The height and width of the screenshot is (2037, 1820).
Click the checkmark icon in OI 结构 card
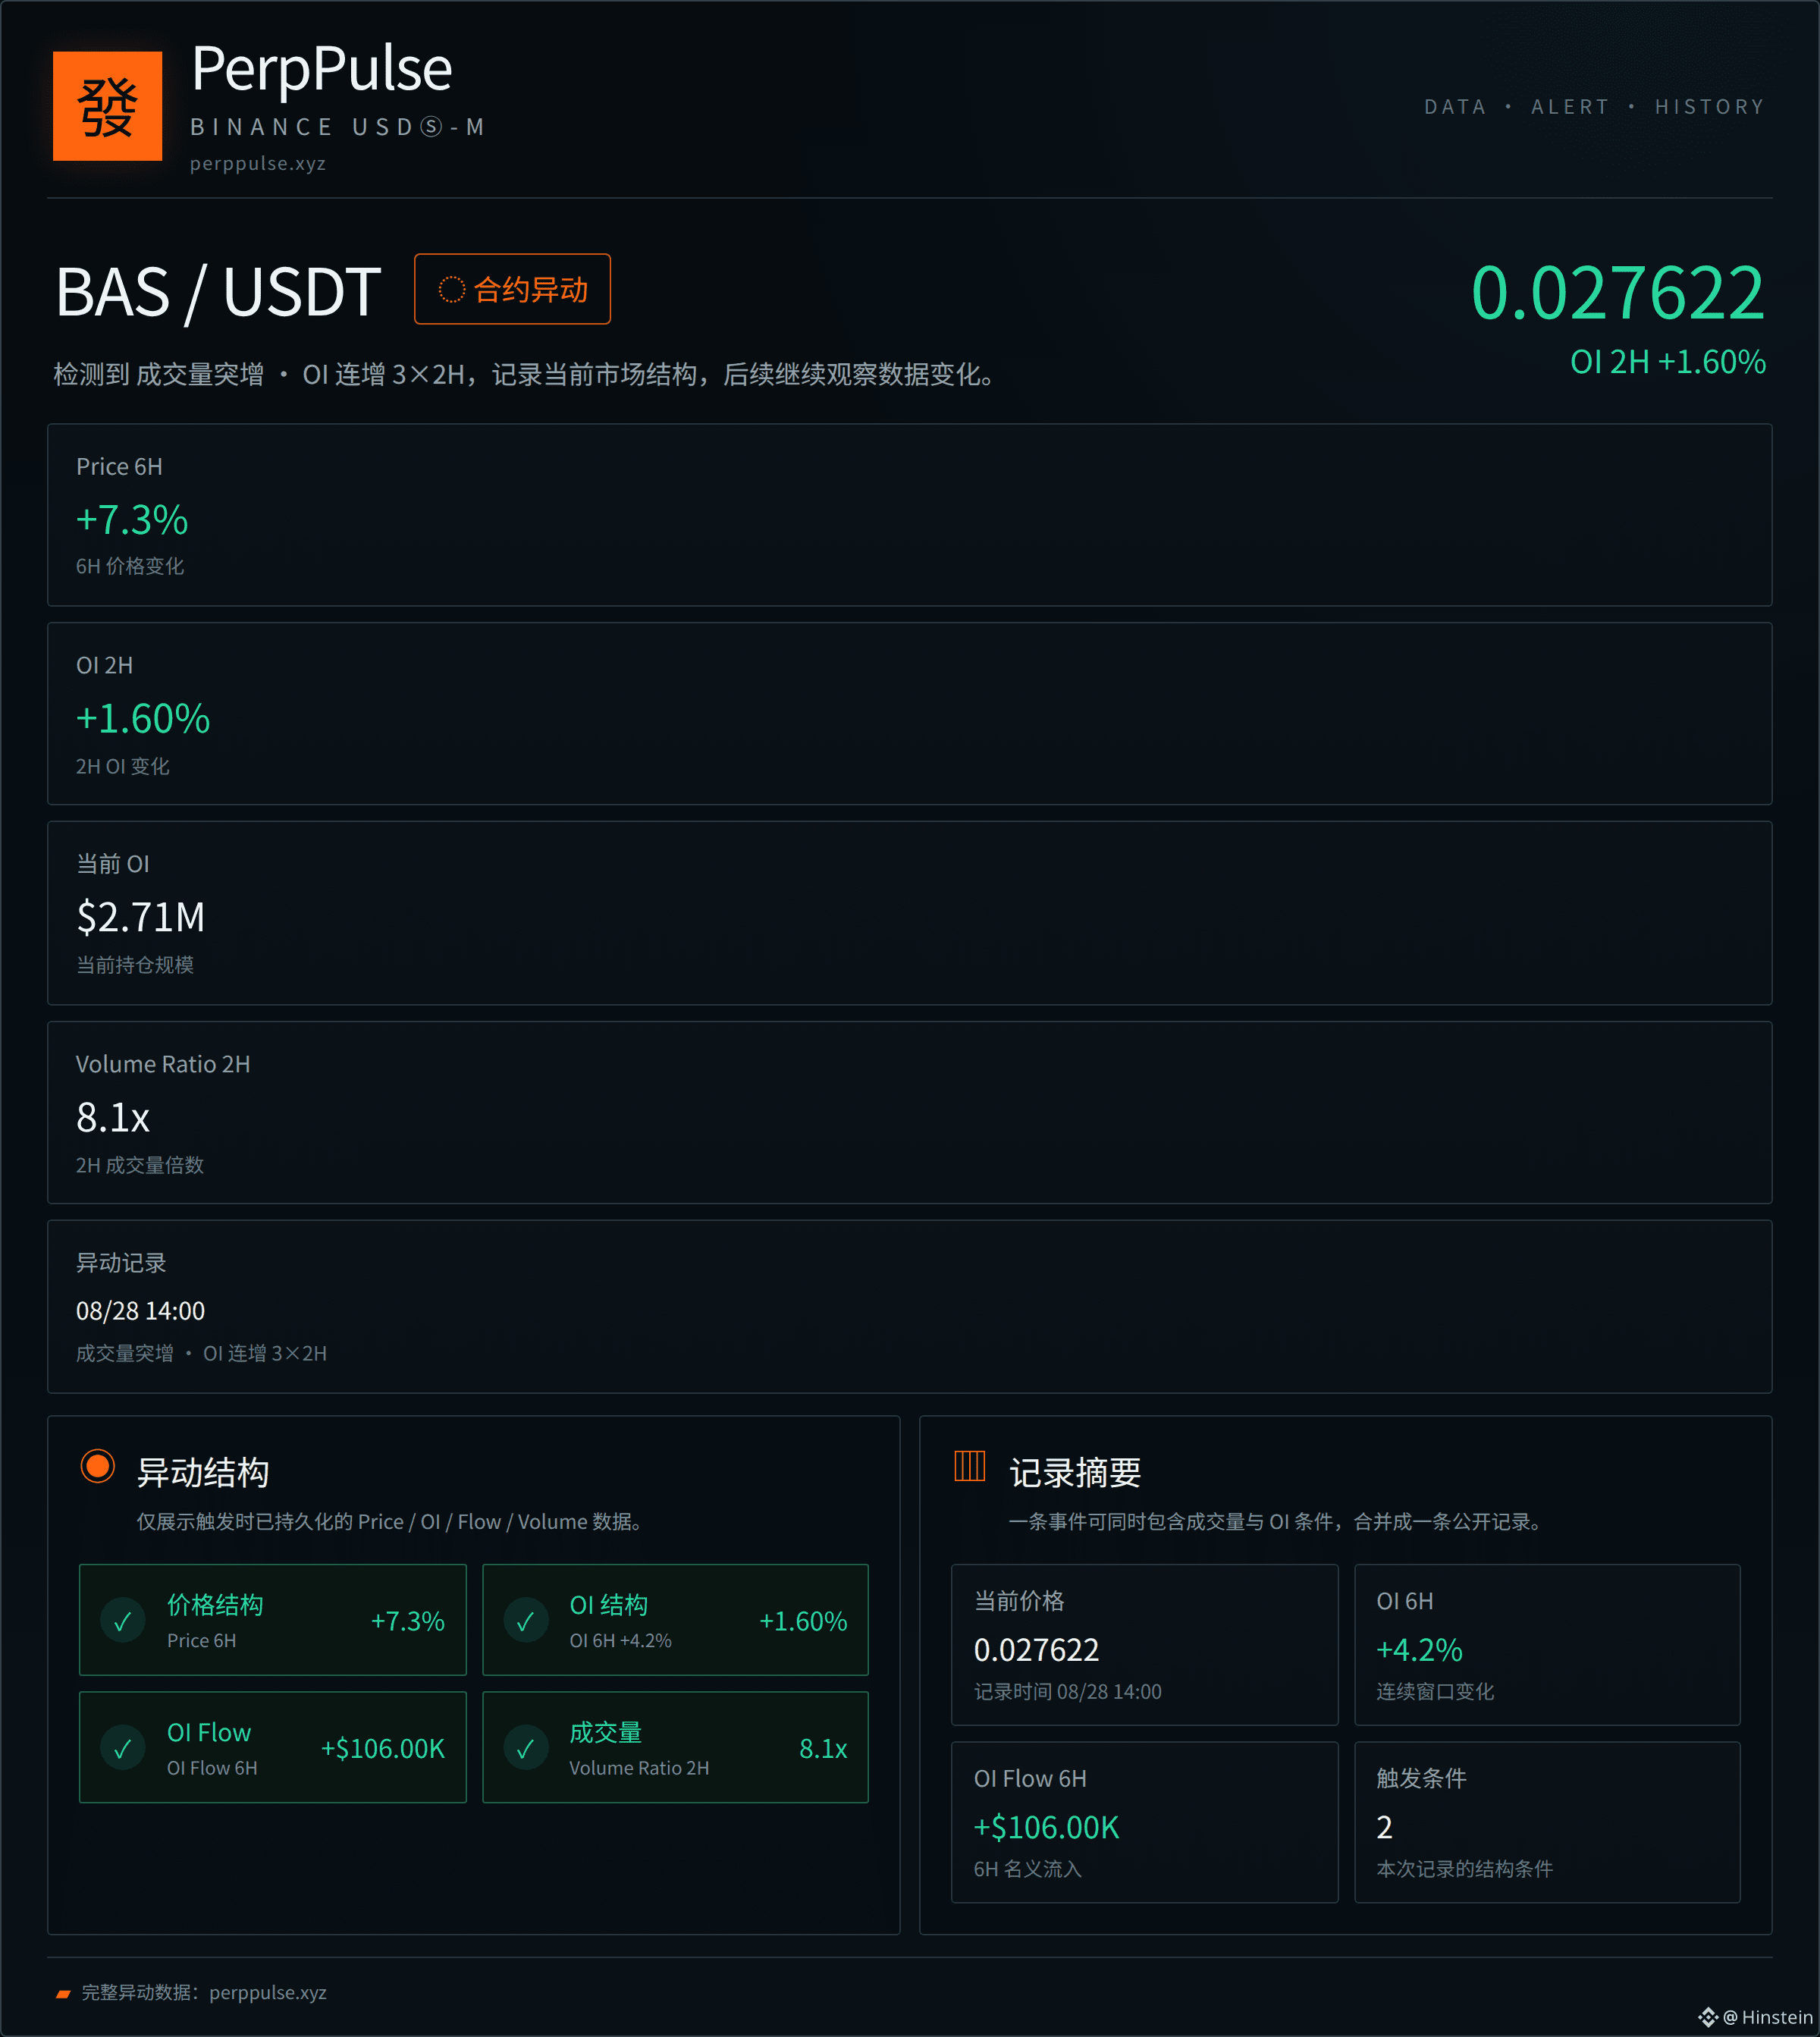526,1621
